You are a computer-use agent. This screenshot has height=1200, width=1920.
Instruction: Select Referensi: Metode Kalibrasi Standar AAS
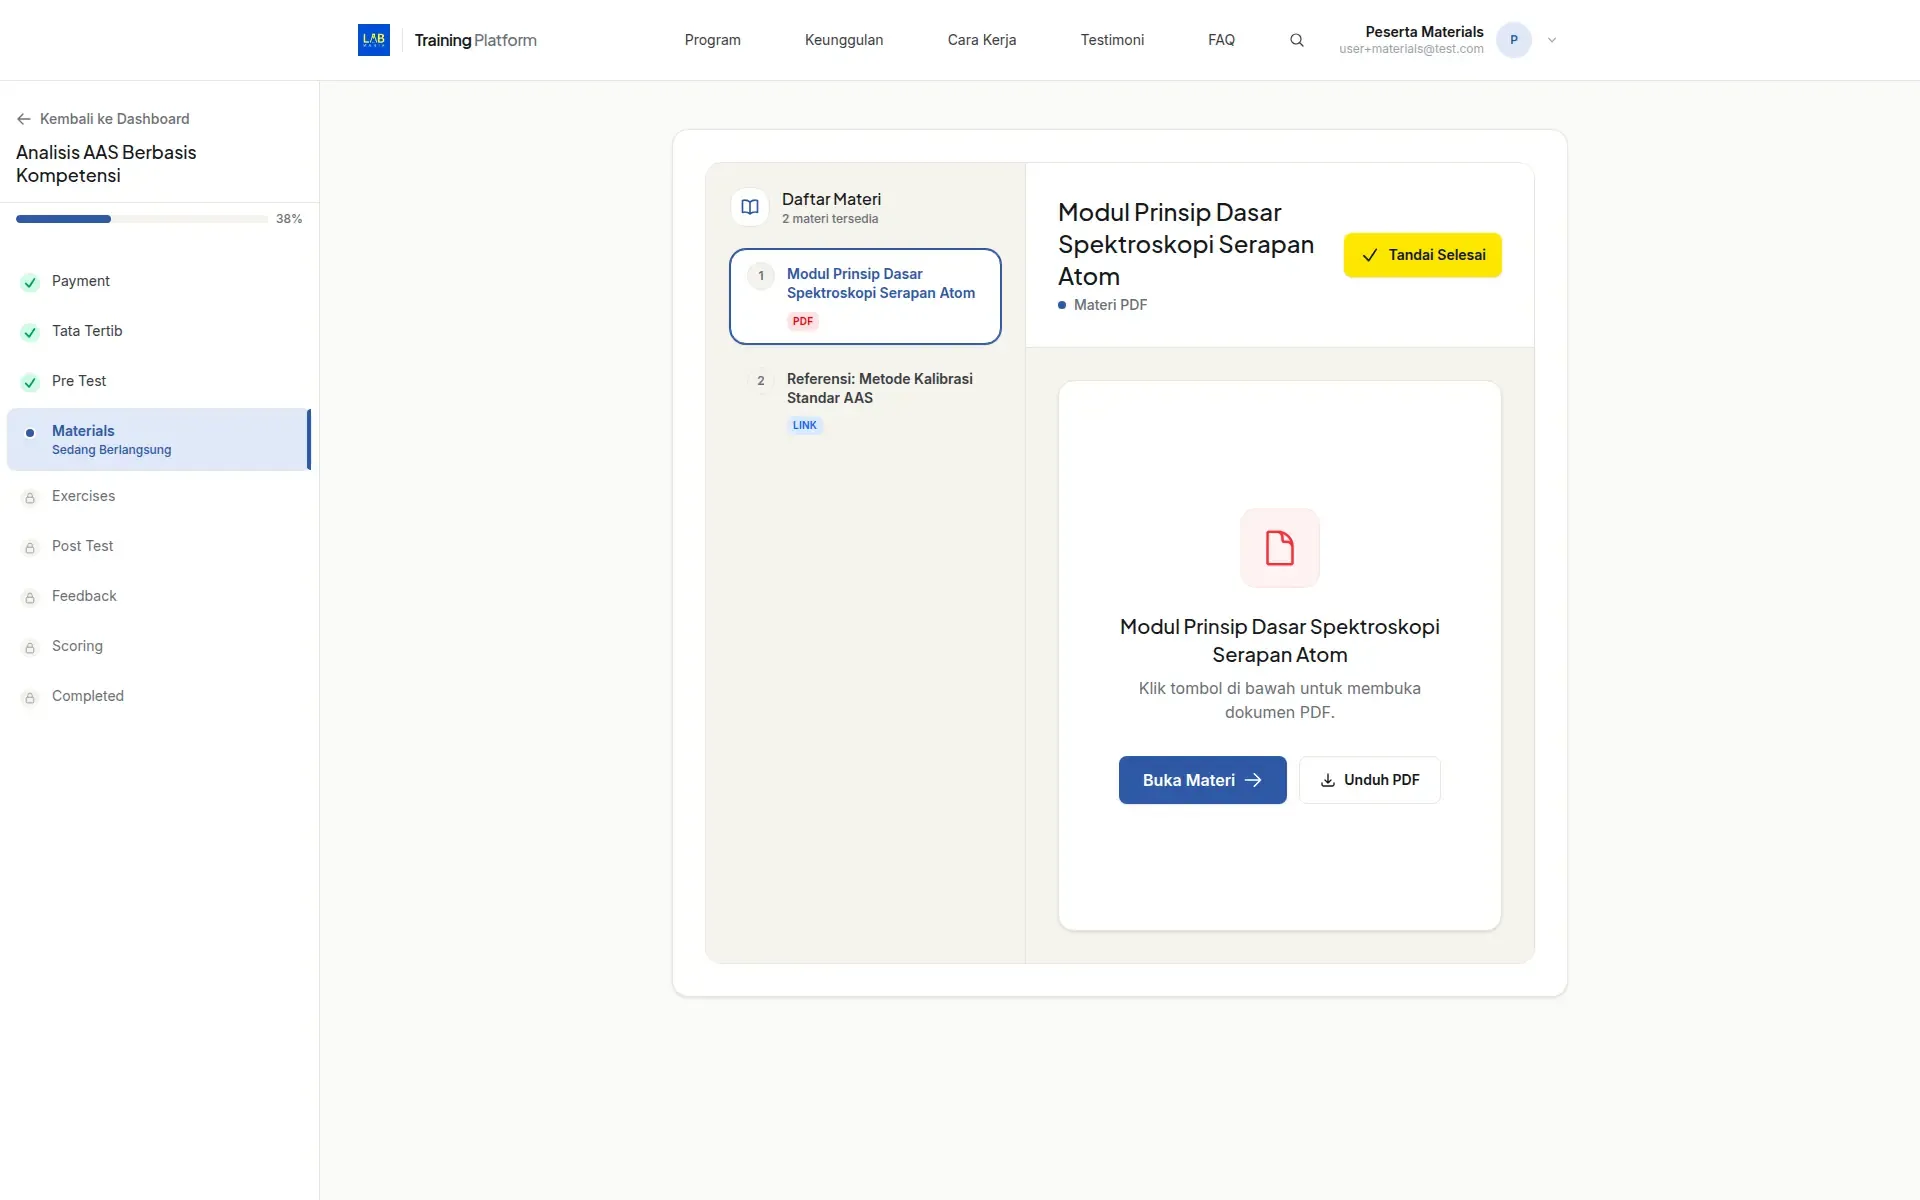click(865, 400)
